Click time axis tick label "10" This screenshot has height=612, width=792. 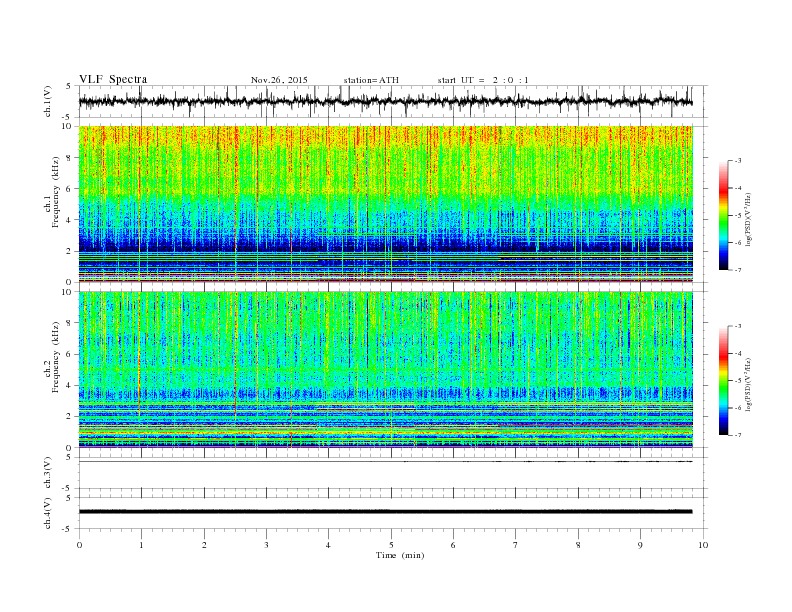pyautogui.click(x=703, y=545)
